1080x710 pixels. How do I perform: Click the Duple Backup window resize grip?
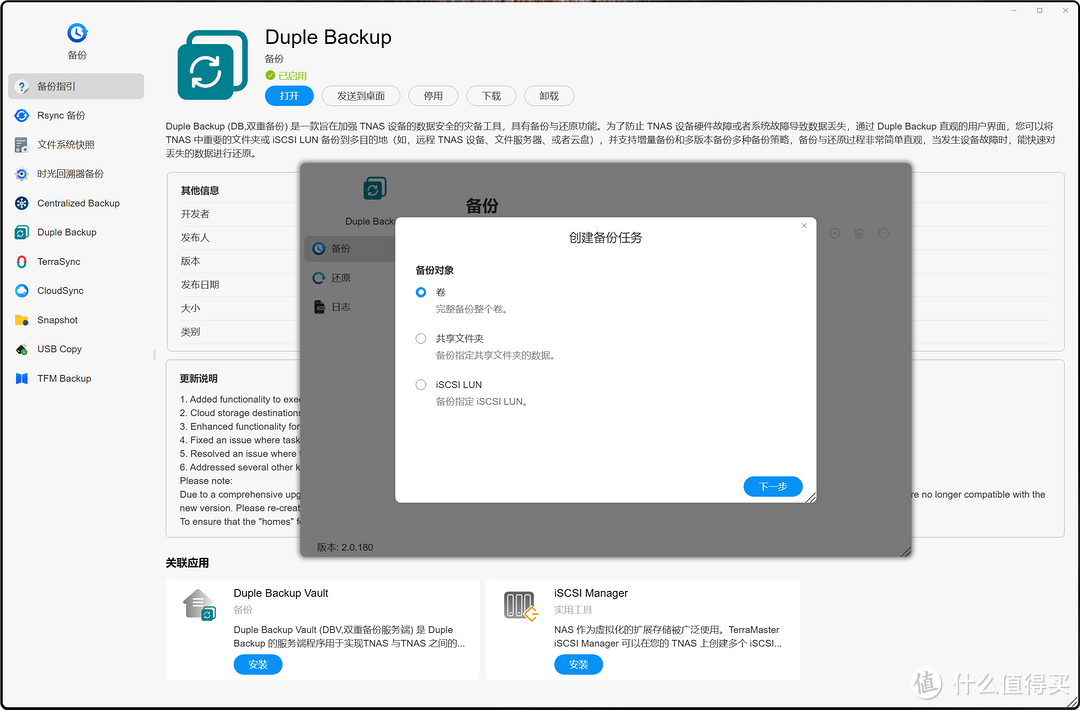(x=905, y=551)
